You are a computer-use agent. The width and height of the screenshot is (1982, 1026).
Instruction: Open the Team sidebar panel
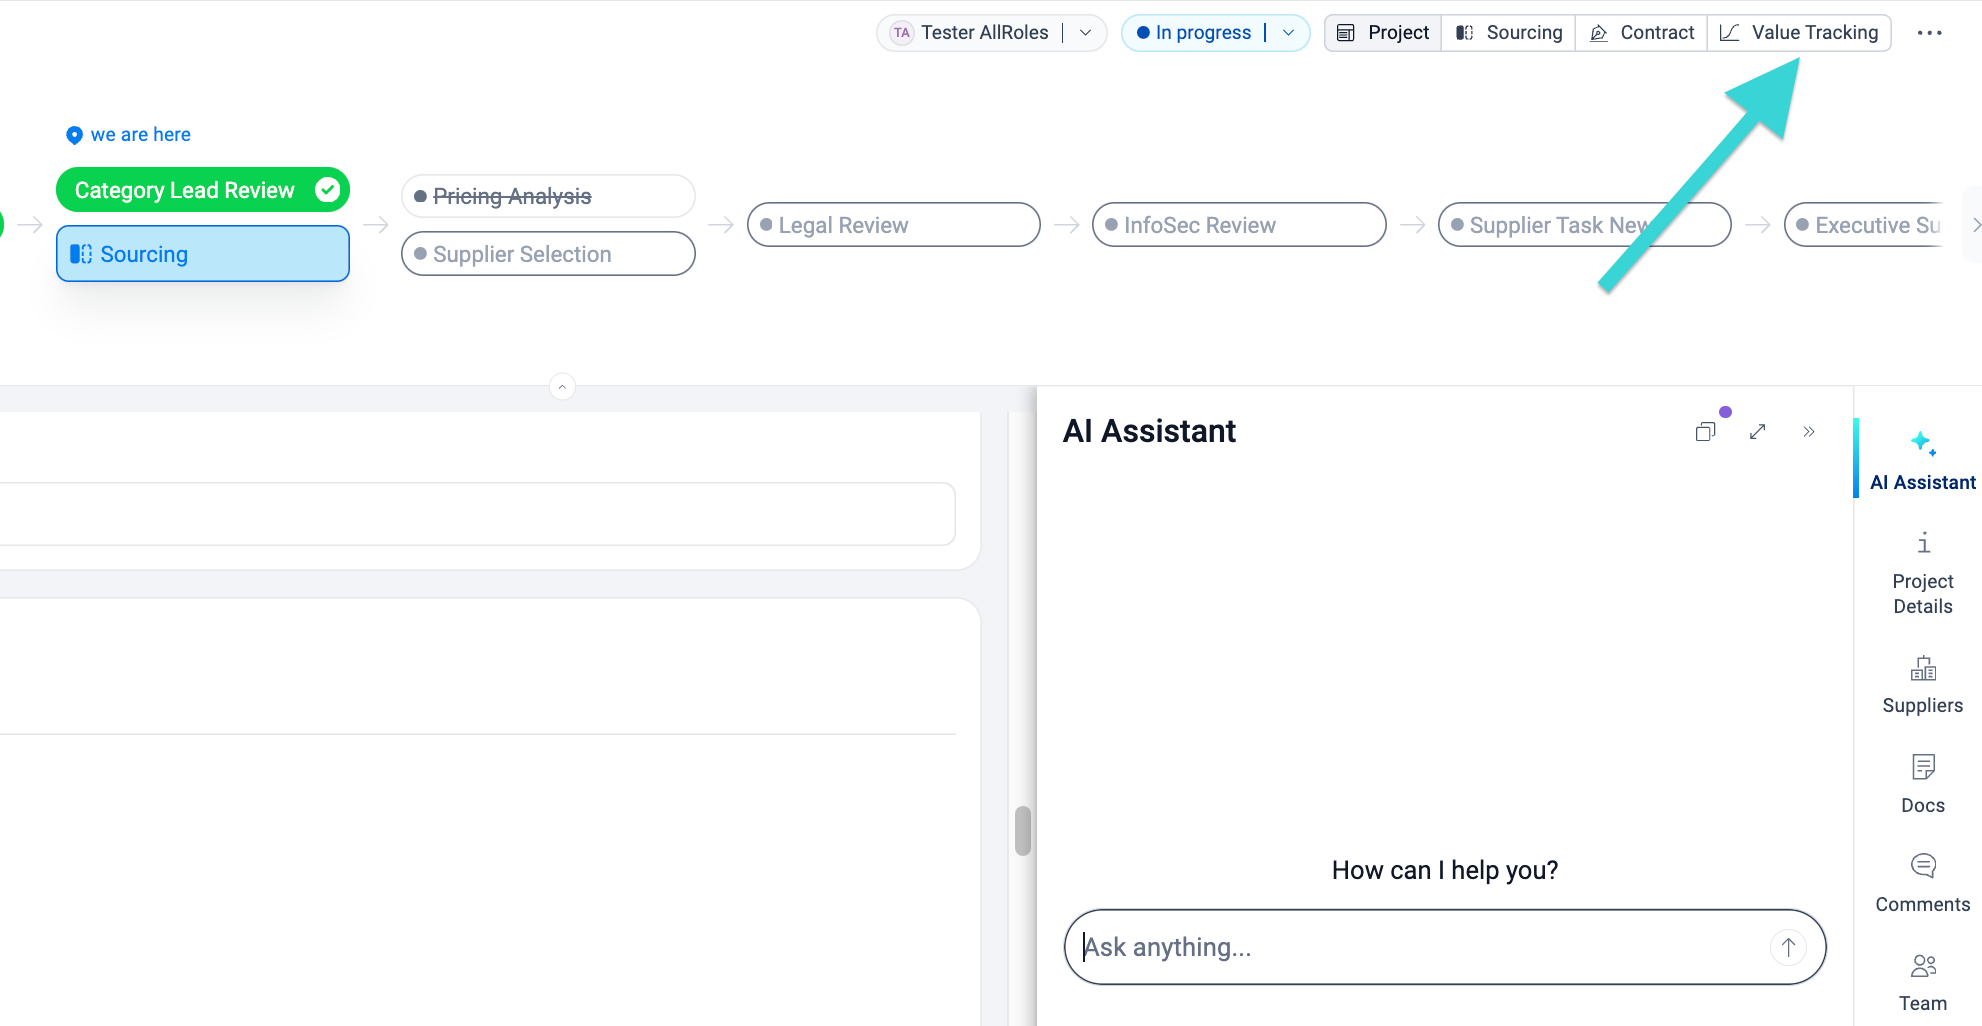pyautogui.click(x=1922, y=982)
